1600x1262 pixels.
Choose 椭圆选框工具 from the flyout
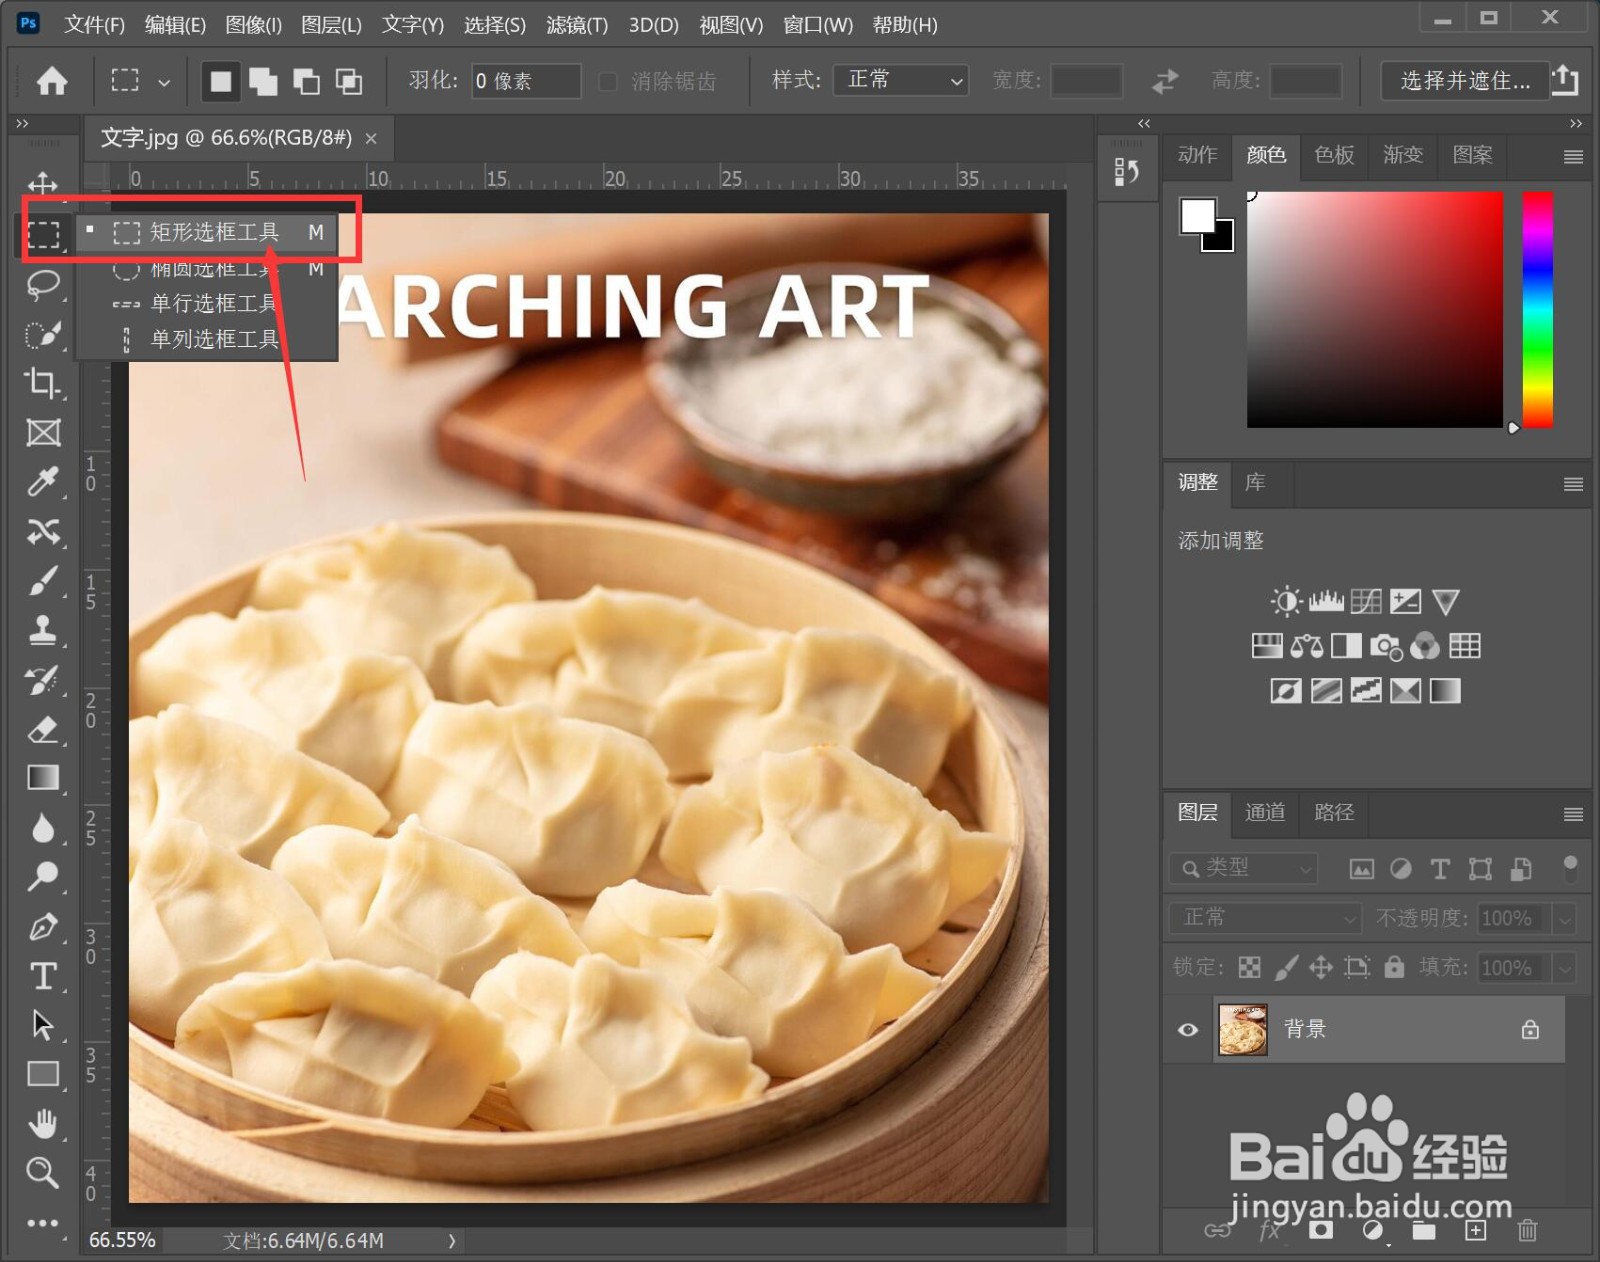[x=208, y=270]
